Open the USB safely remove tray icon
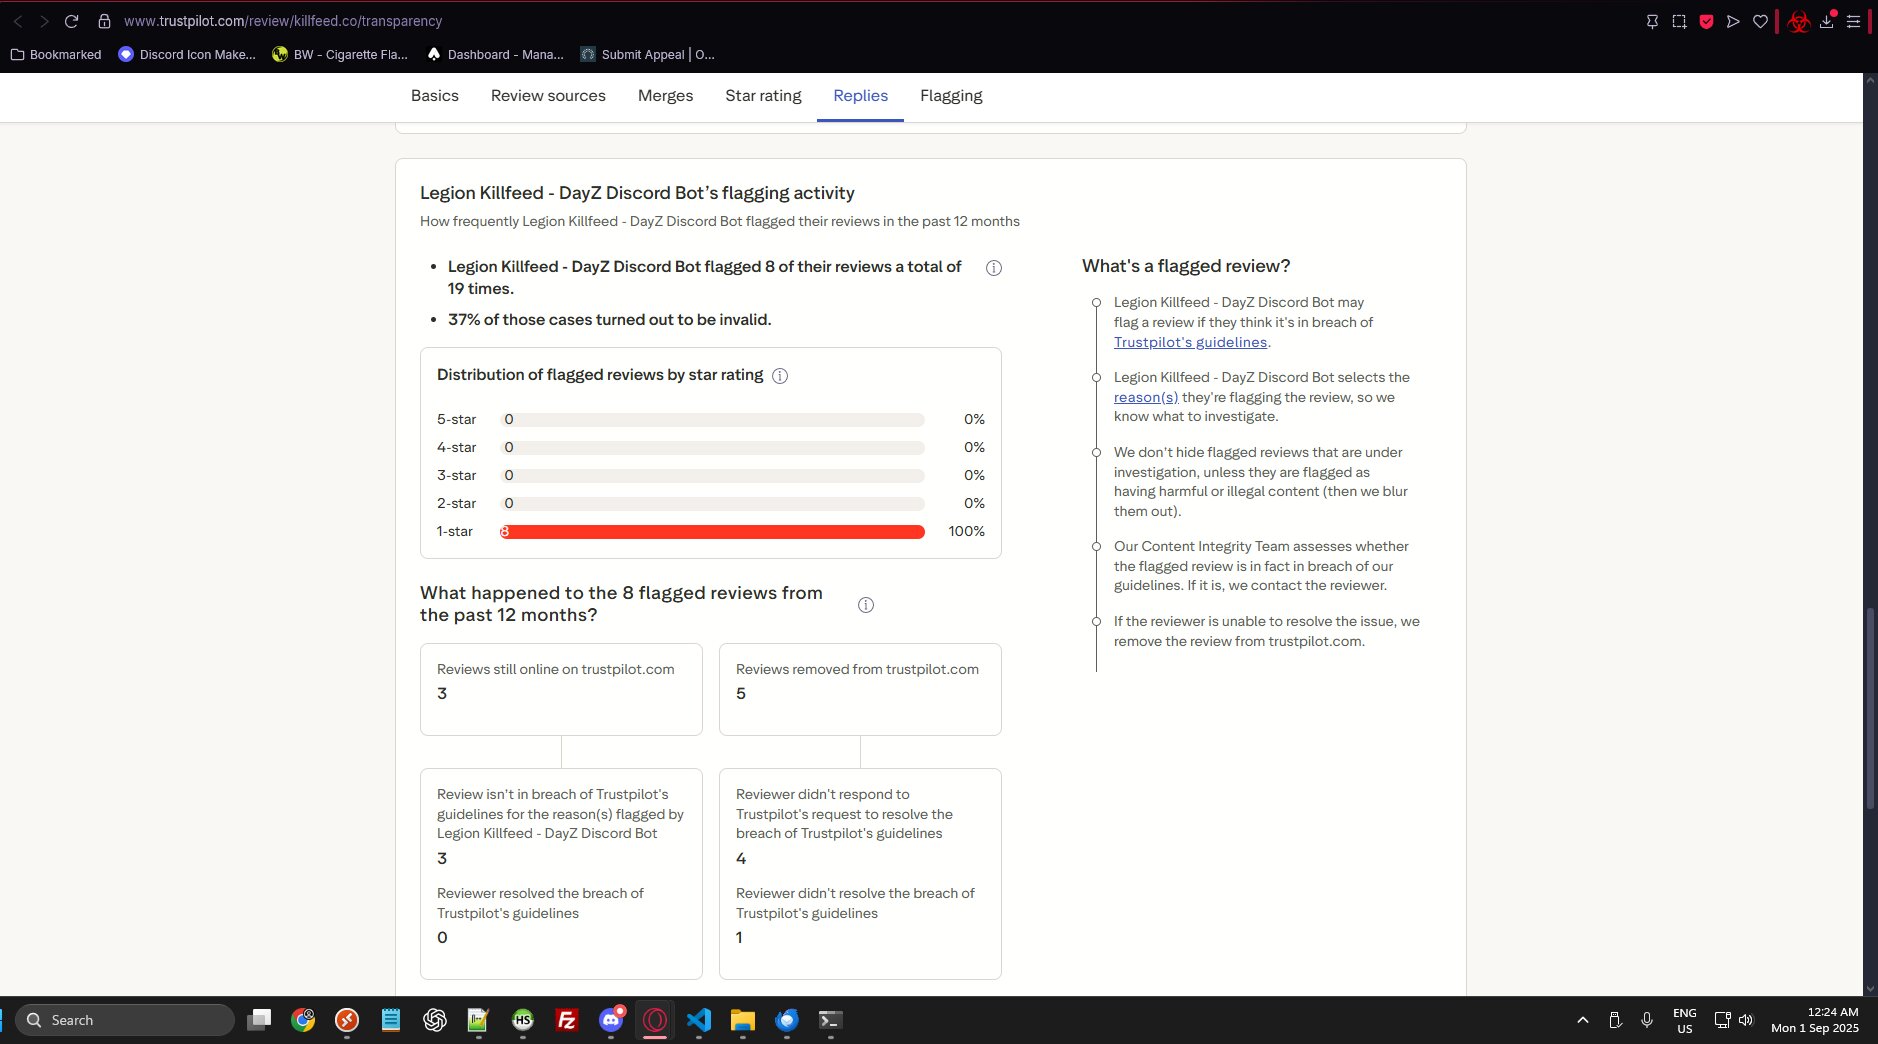The image size is (1878, 1044). (x=1615, y=1020)
